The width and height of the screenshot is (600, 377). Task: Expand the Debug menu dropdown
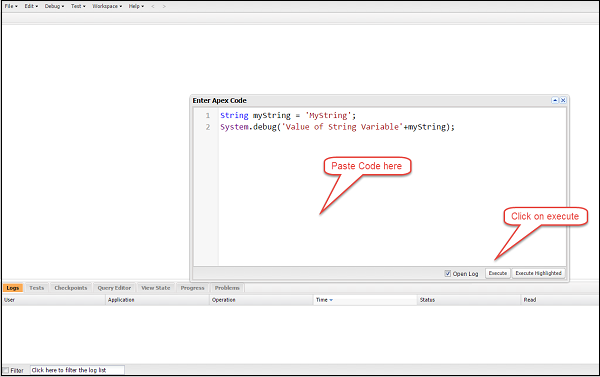click(54, 6)
